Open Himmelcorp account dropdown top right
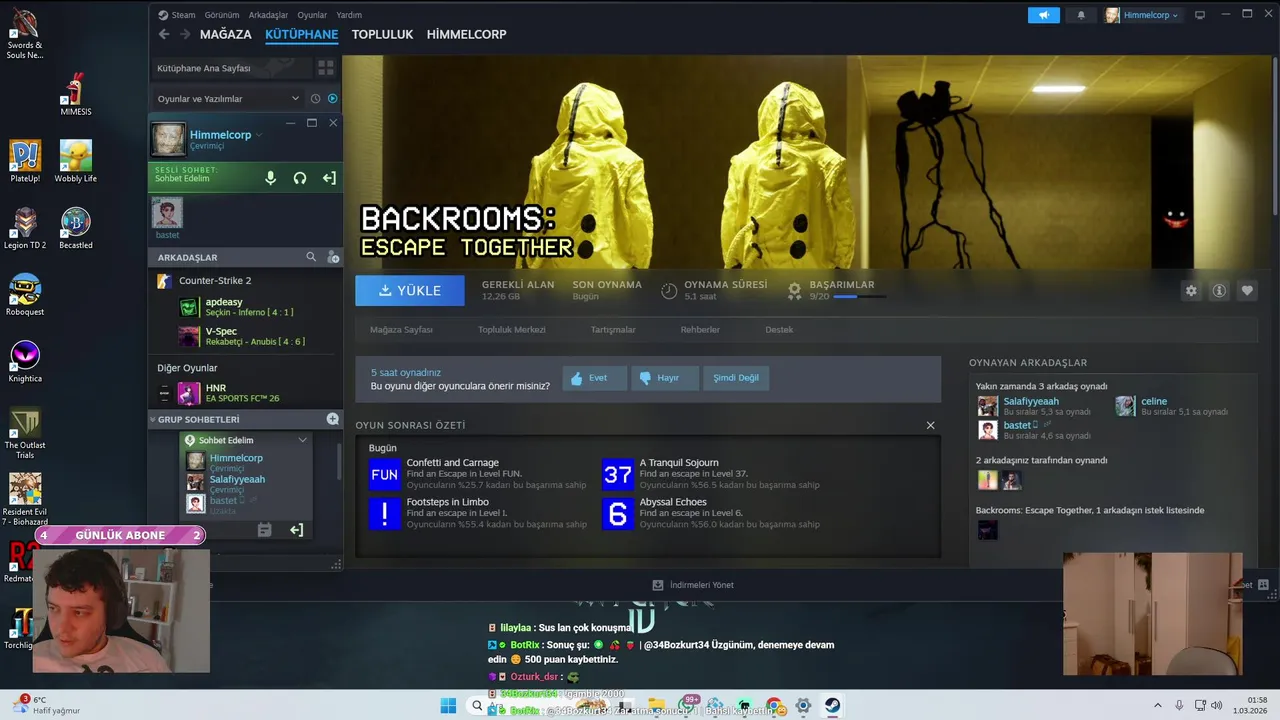 (x=1142, y=15)
